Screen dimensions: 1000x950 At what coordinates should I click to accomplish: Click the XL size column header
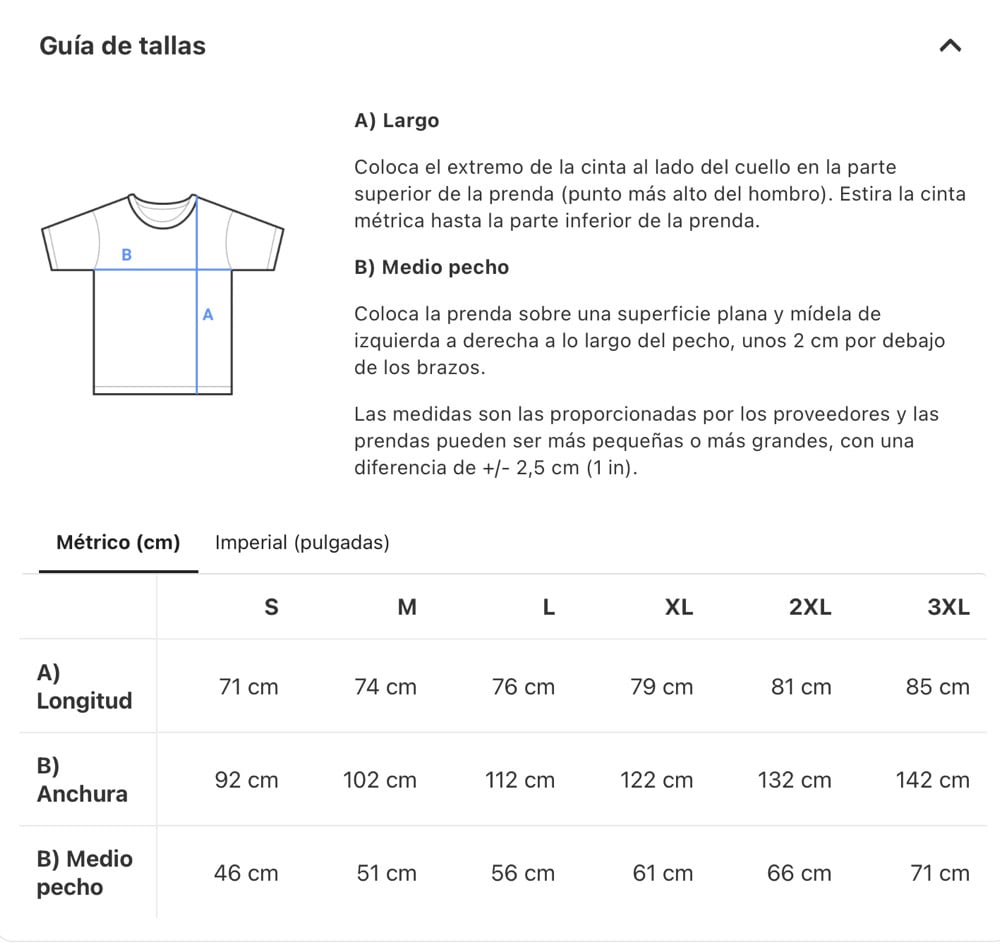(679, 607)
